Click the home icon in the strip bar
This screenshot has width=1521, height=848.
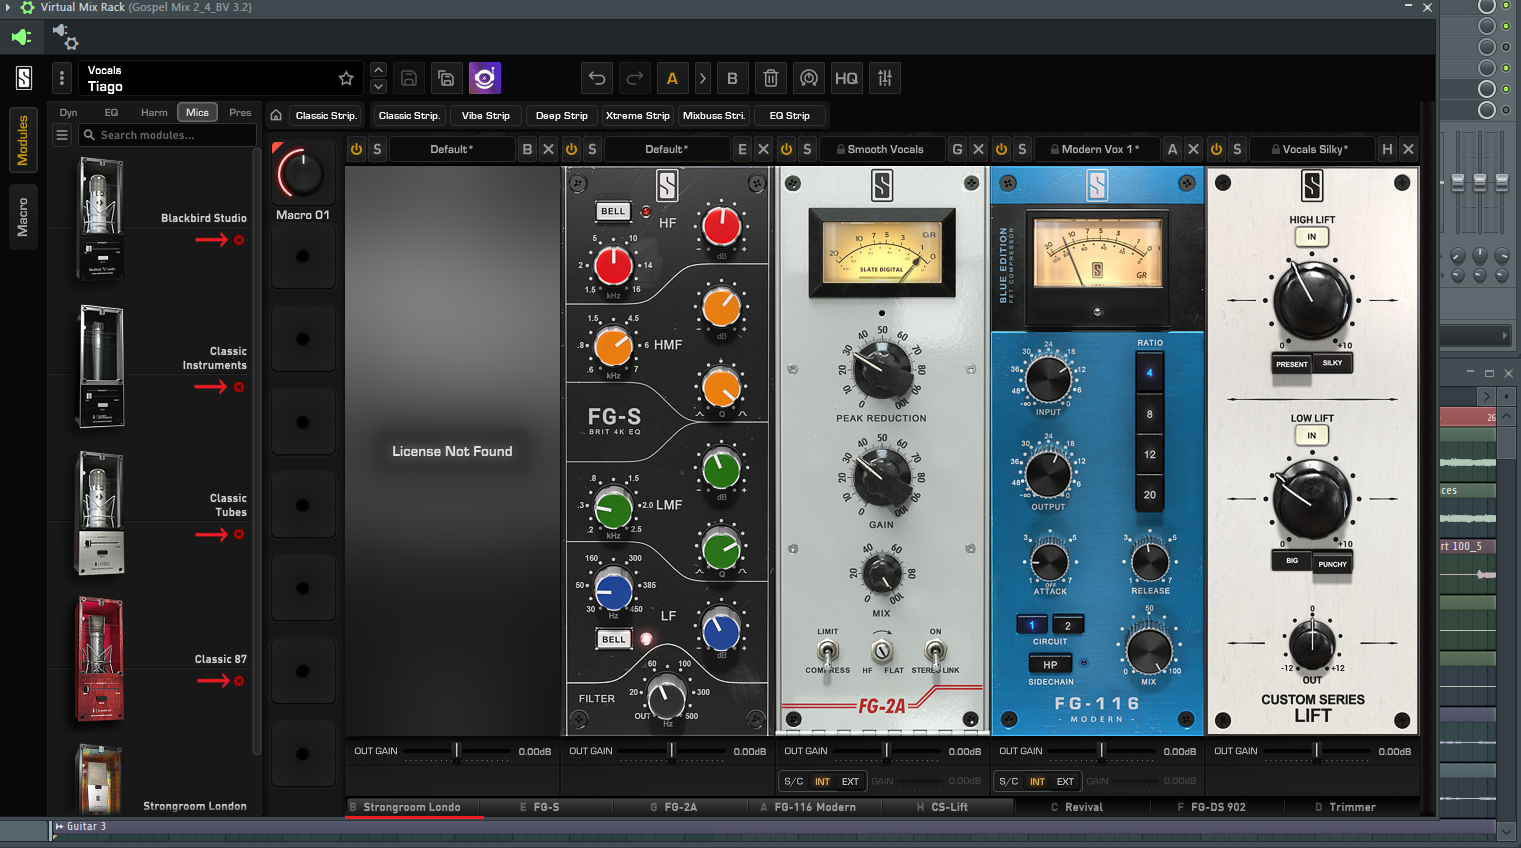click(276, 115)
